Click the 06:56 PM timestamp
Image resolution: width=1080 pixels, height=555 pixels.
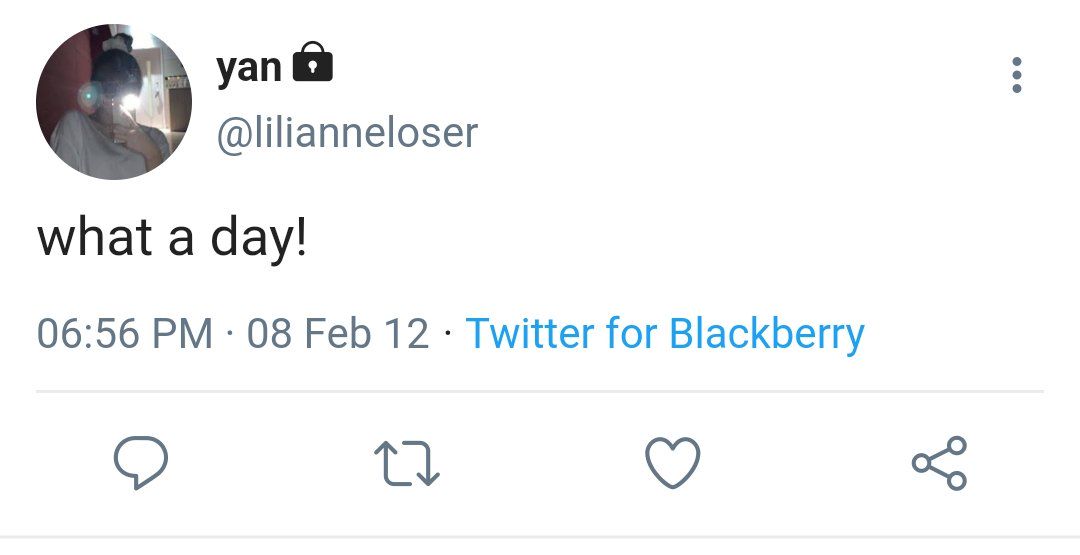click(x=125, y=333)
